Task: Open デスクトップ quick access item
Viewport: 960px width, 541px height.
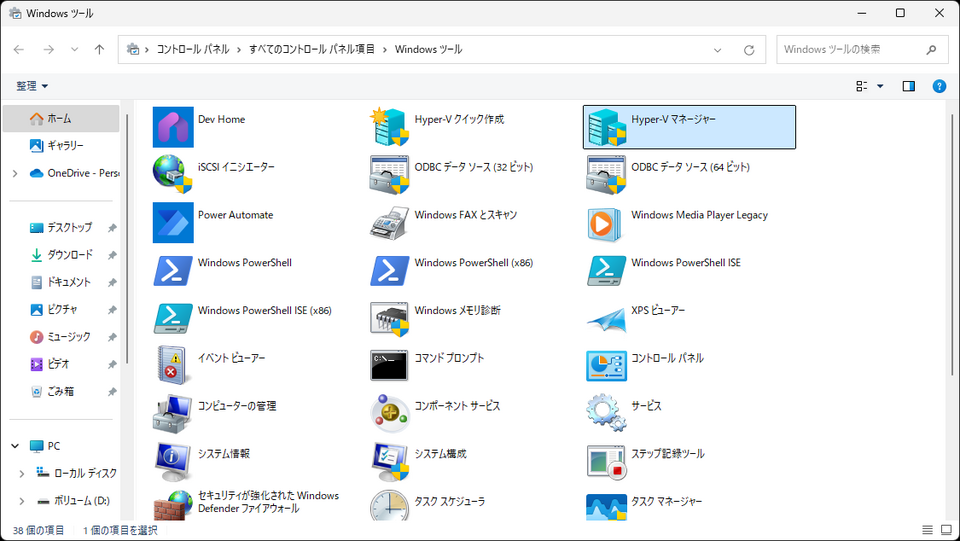Action: (x=61, y=228)
